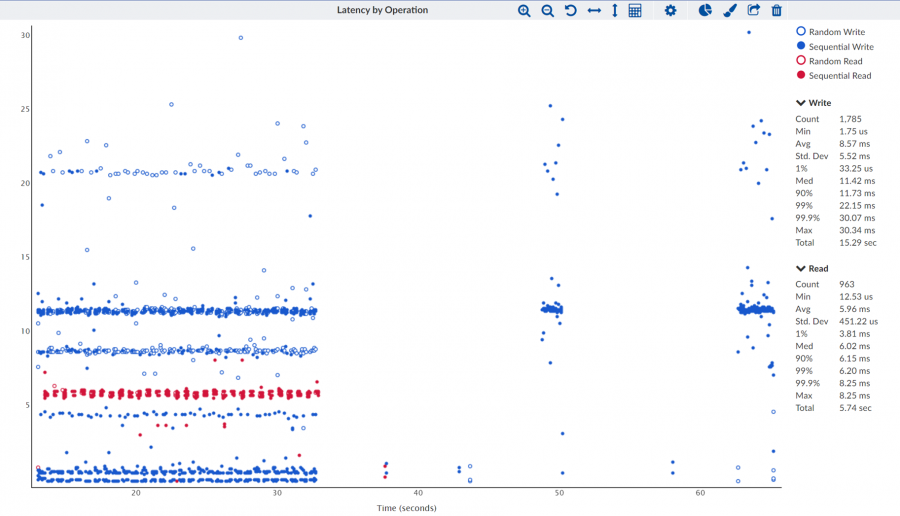Toggle Random Write series in legend

pyautogui.click(x=836, y=32)
